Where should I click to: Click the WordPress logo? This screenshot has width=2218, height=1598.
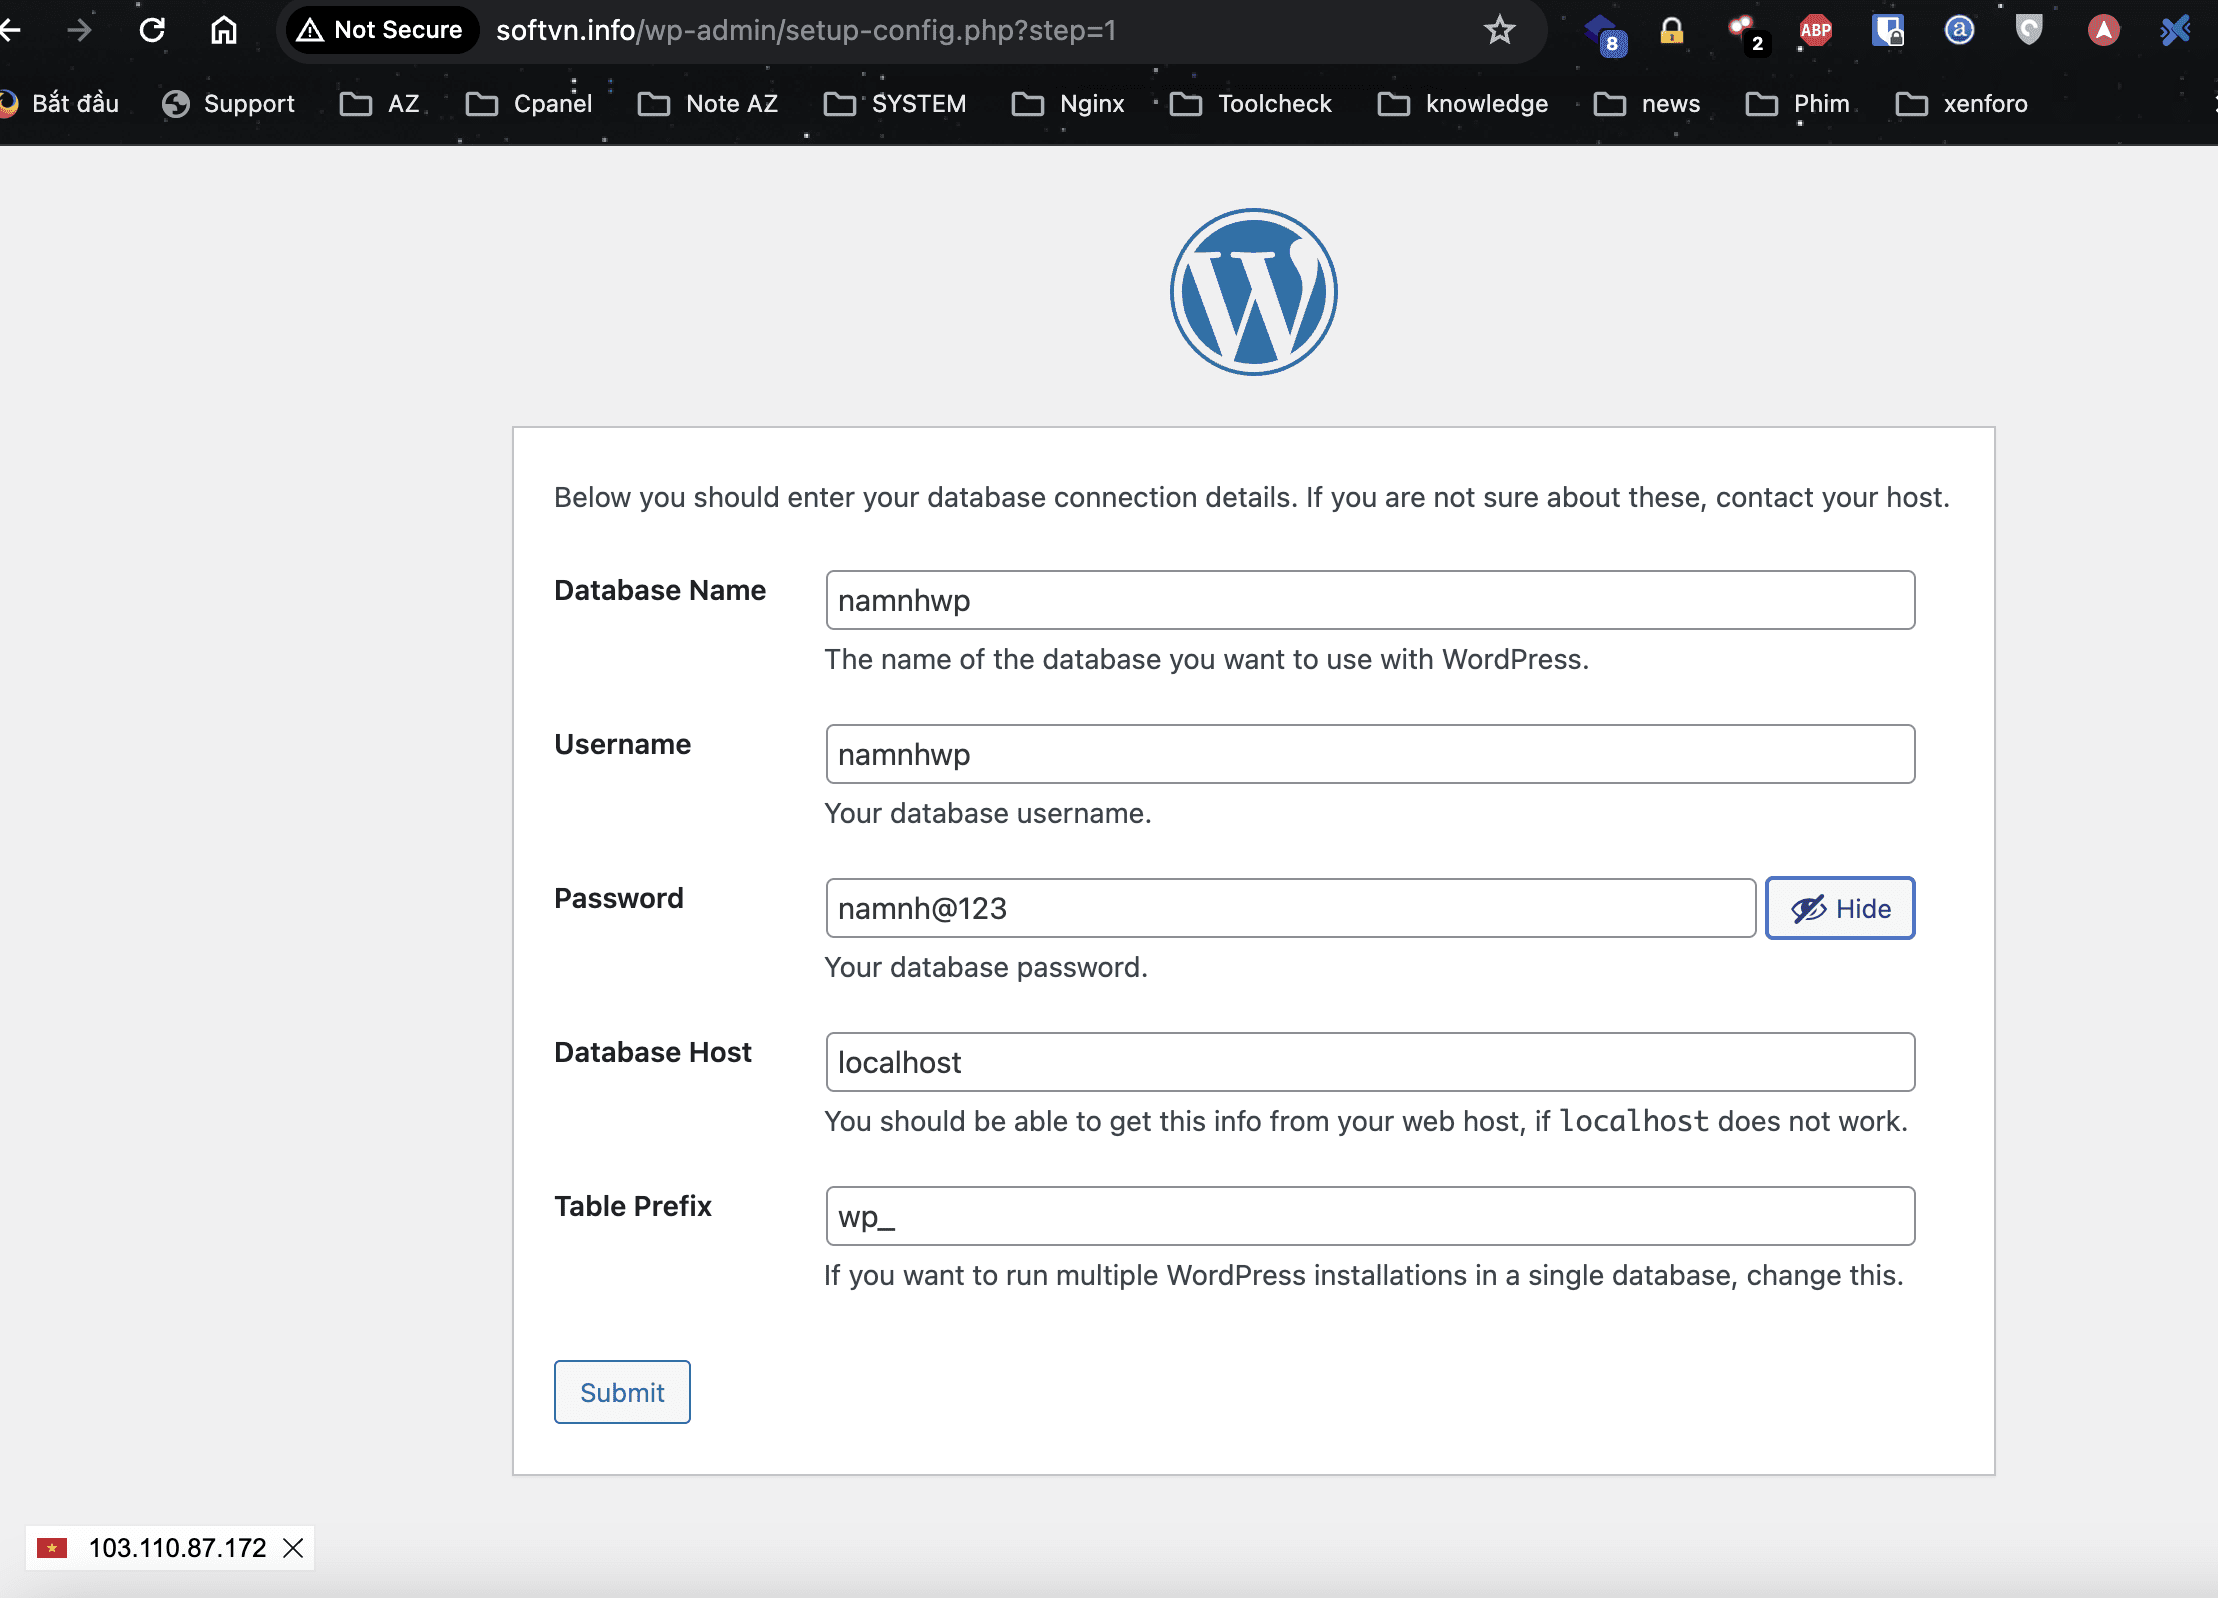pos(1253,292)
